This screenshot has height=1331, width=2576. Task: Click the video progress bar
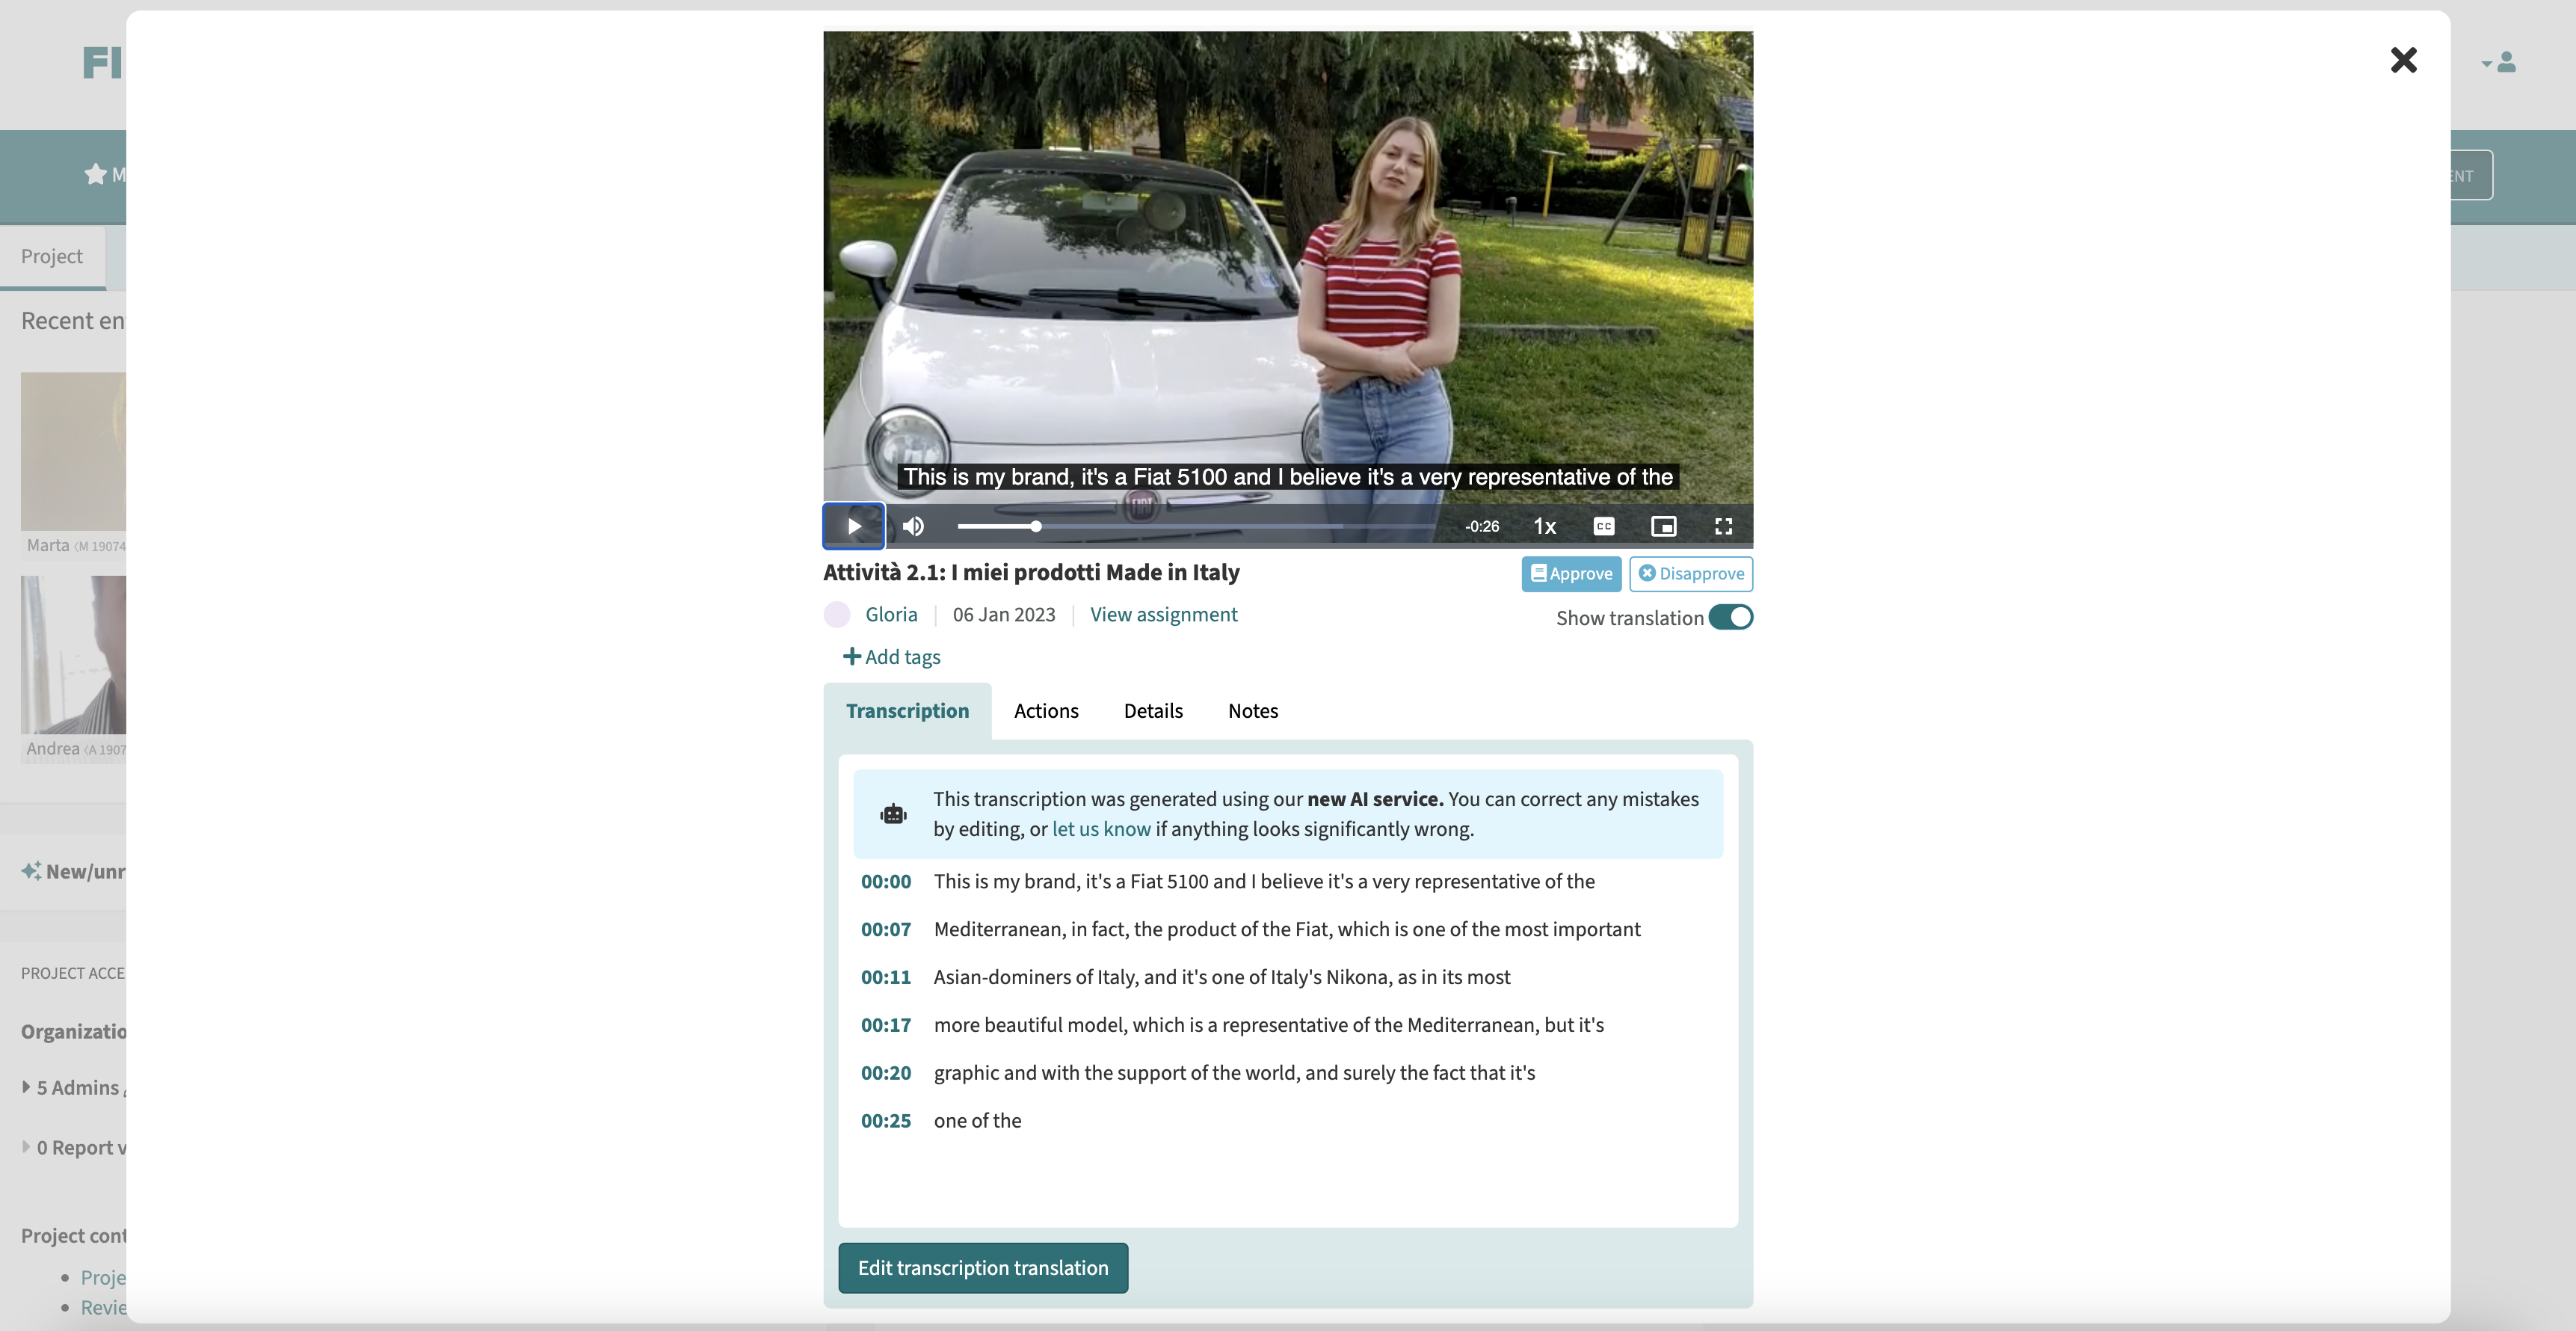pyautogui.click(x=1200, y=526)
